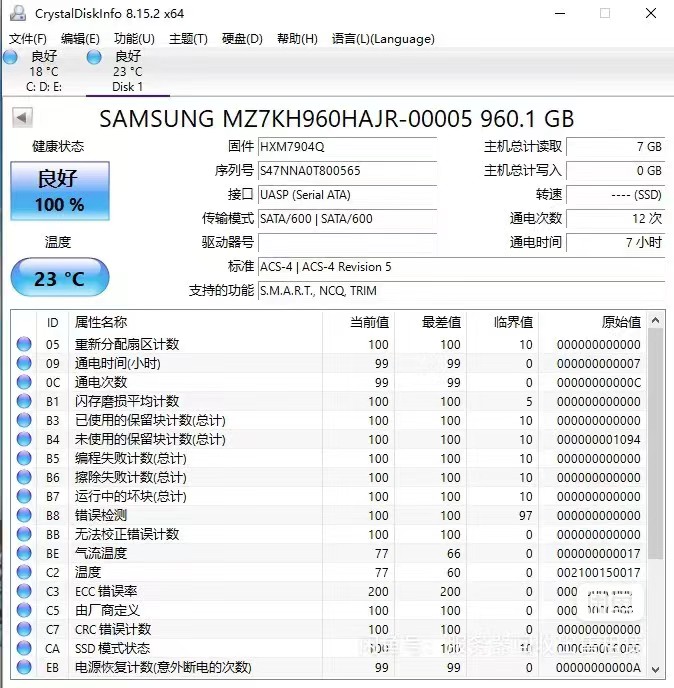Click status icon for attribute C2

pos(24,572)
